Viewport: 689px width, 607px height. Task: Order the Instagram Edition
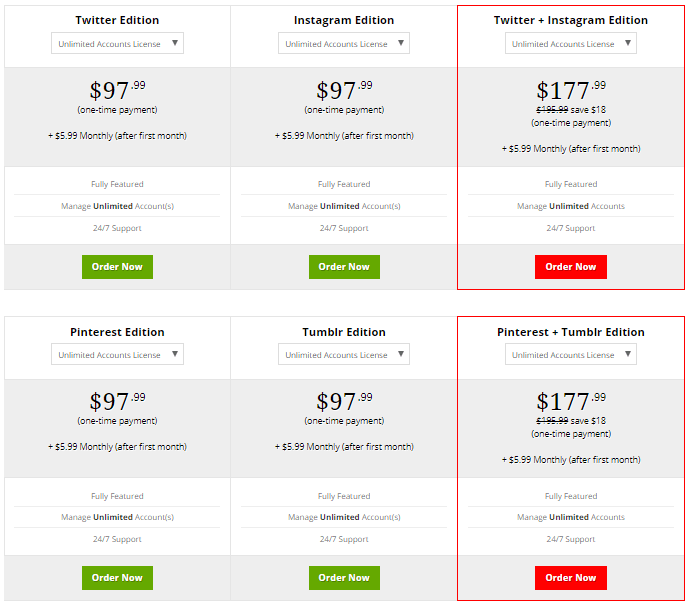point(344,267)
